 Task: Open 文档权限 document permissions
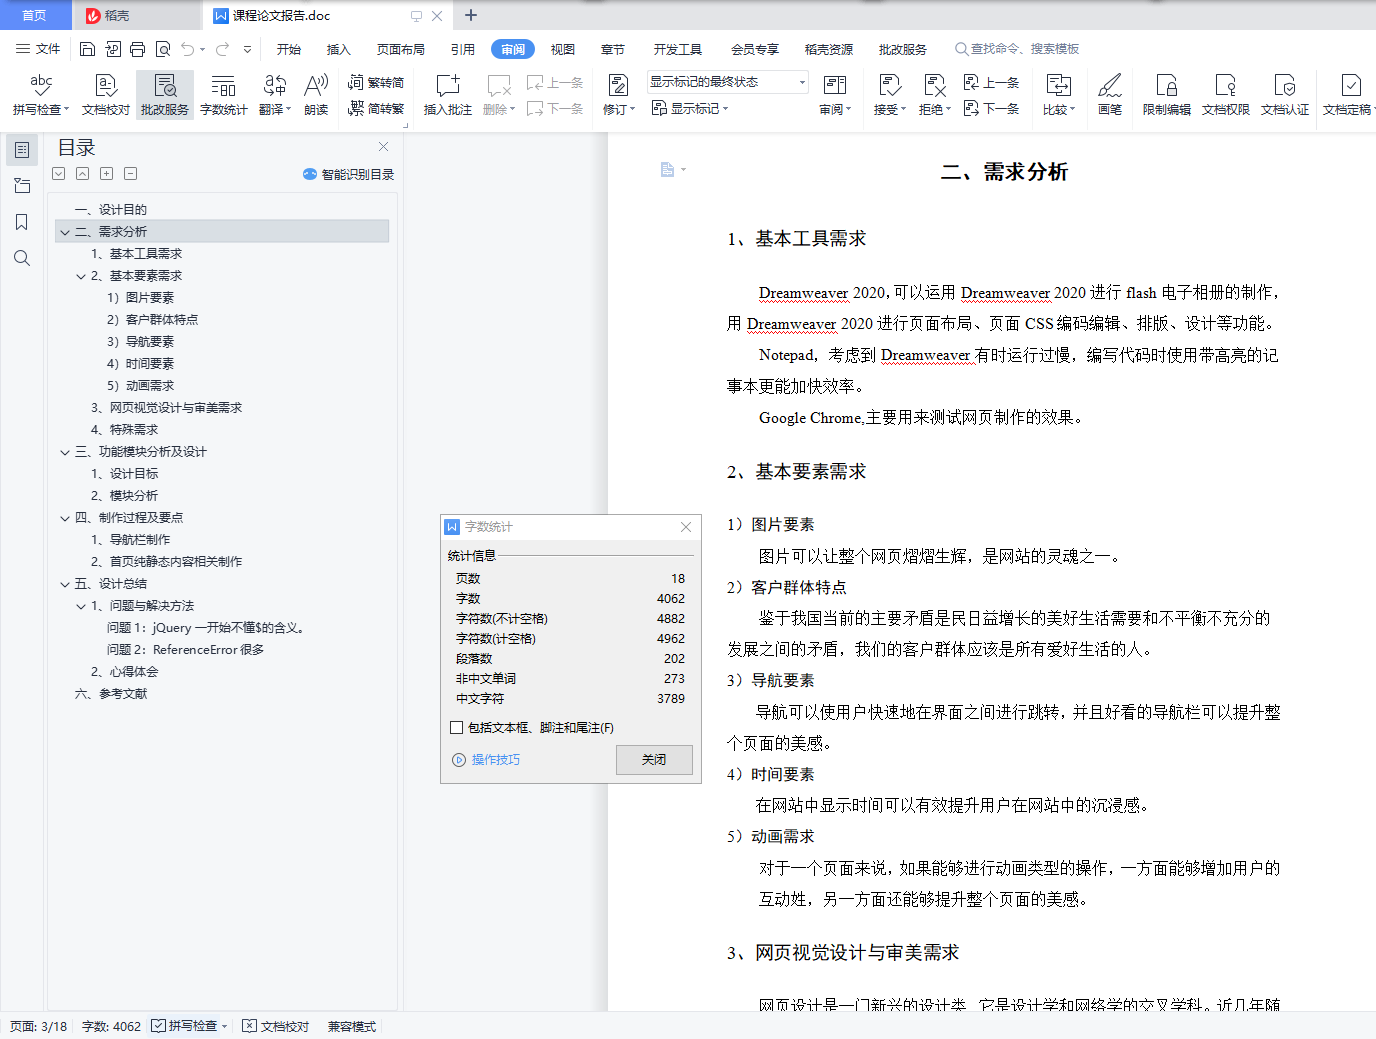[x=1226, y=95]
